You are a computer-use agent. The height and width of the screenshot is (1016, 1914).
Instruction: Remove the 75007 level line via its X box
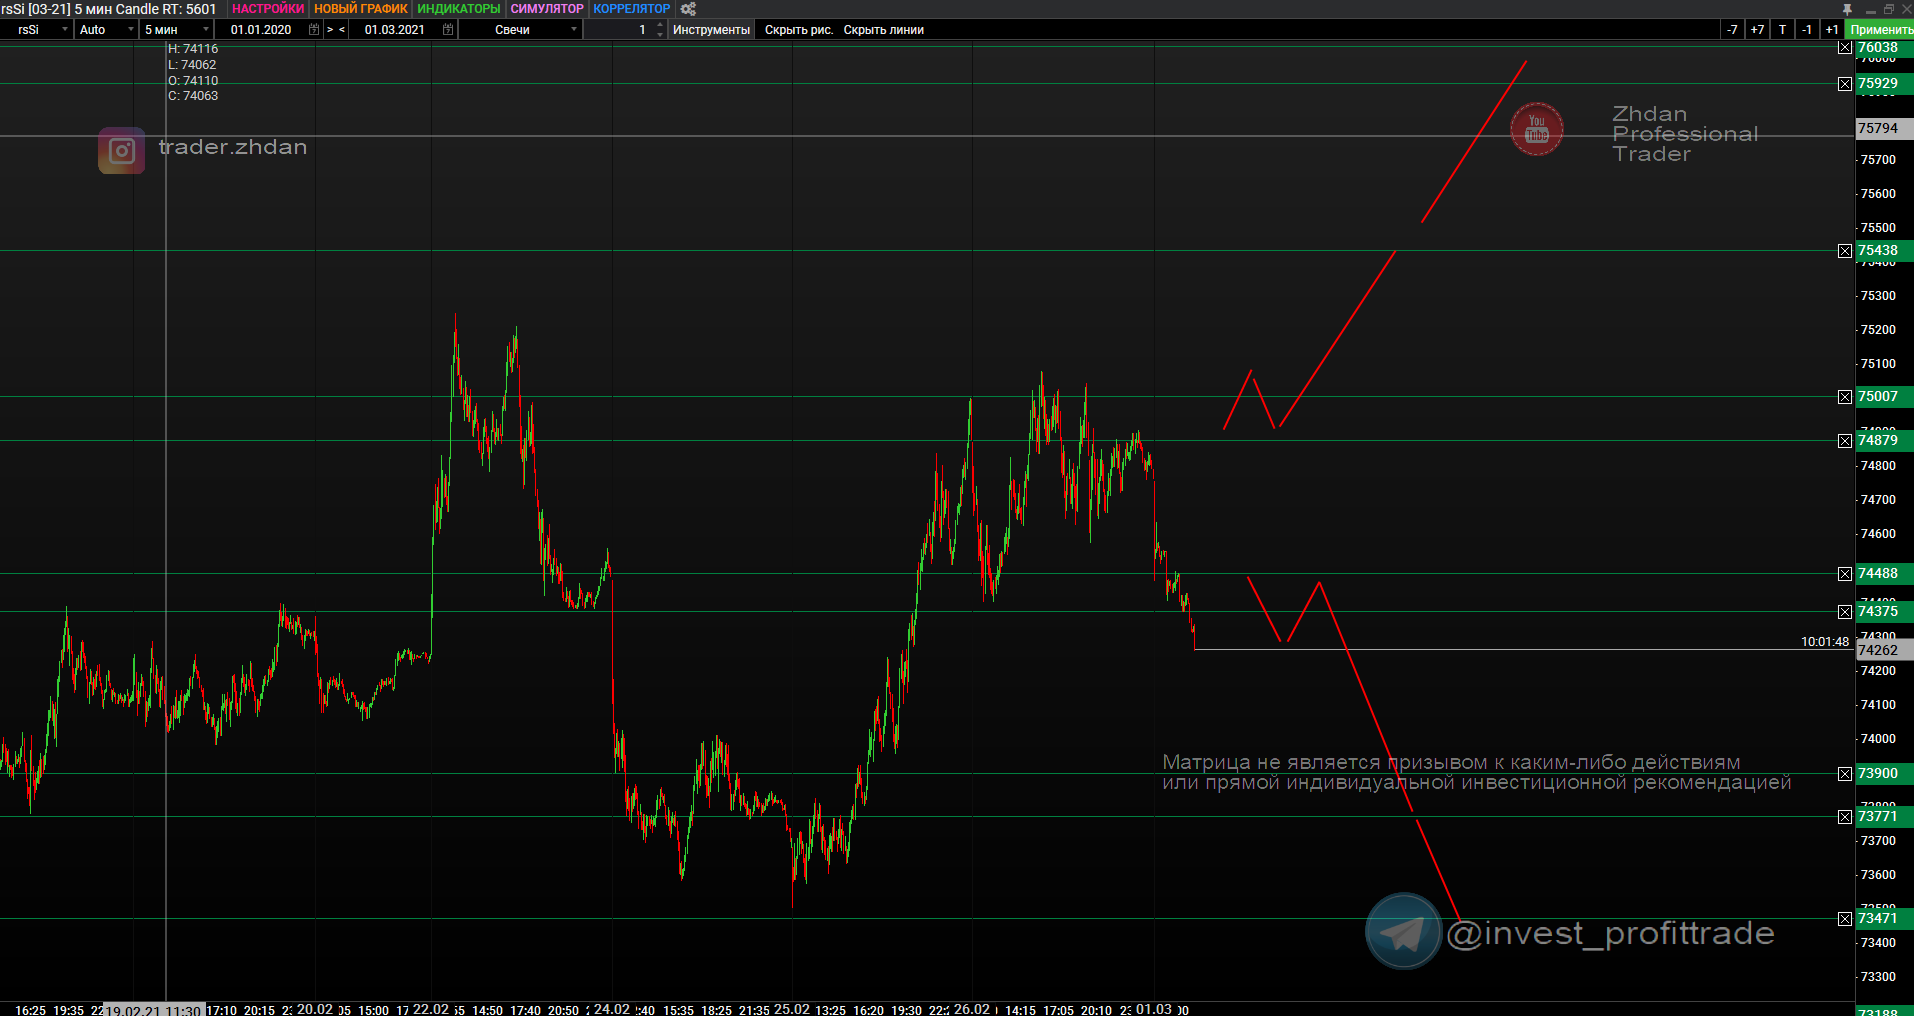click(1845, 397)
